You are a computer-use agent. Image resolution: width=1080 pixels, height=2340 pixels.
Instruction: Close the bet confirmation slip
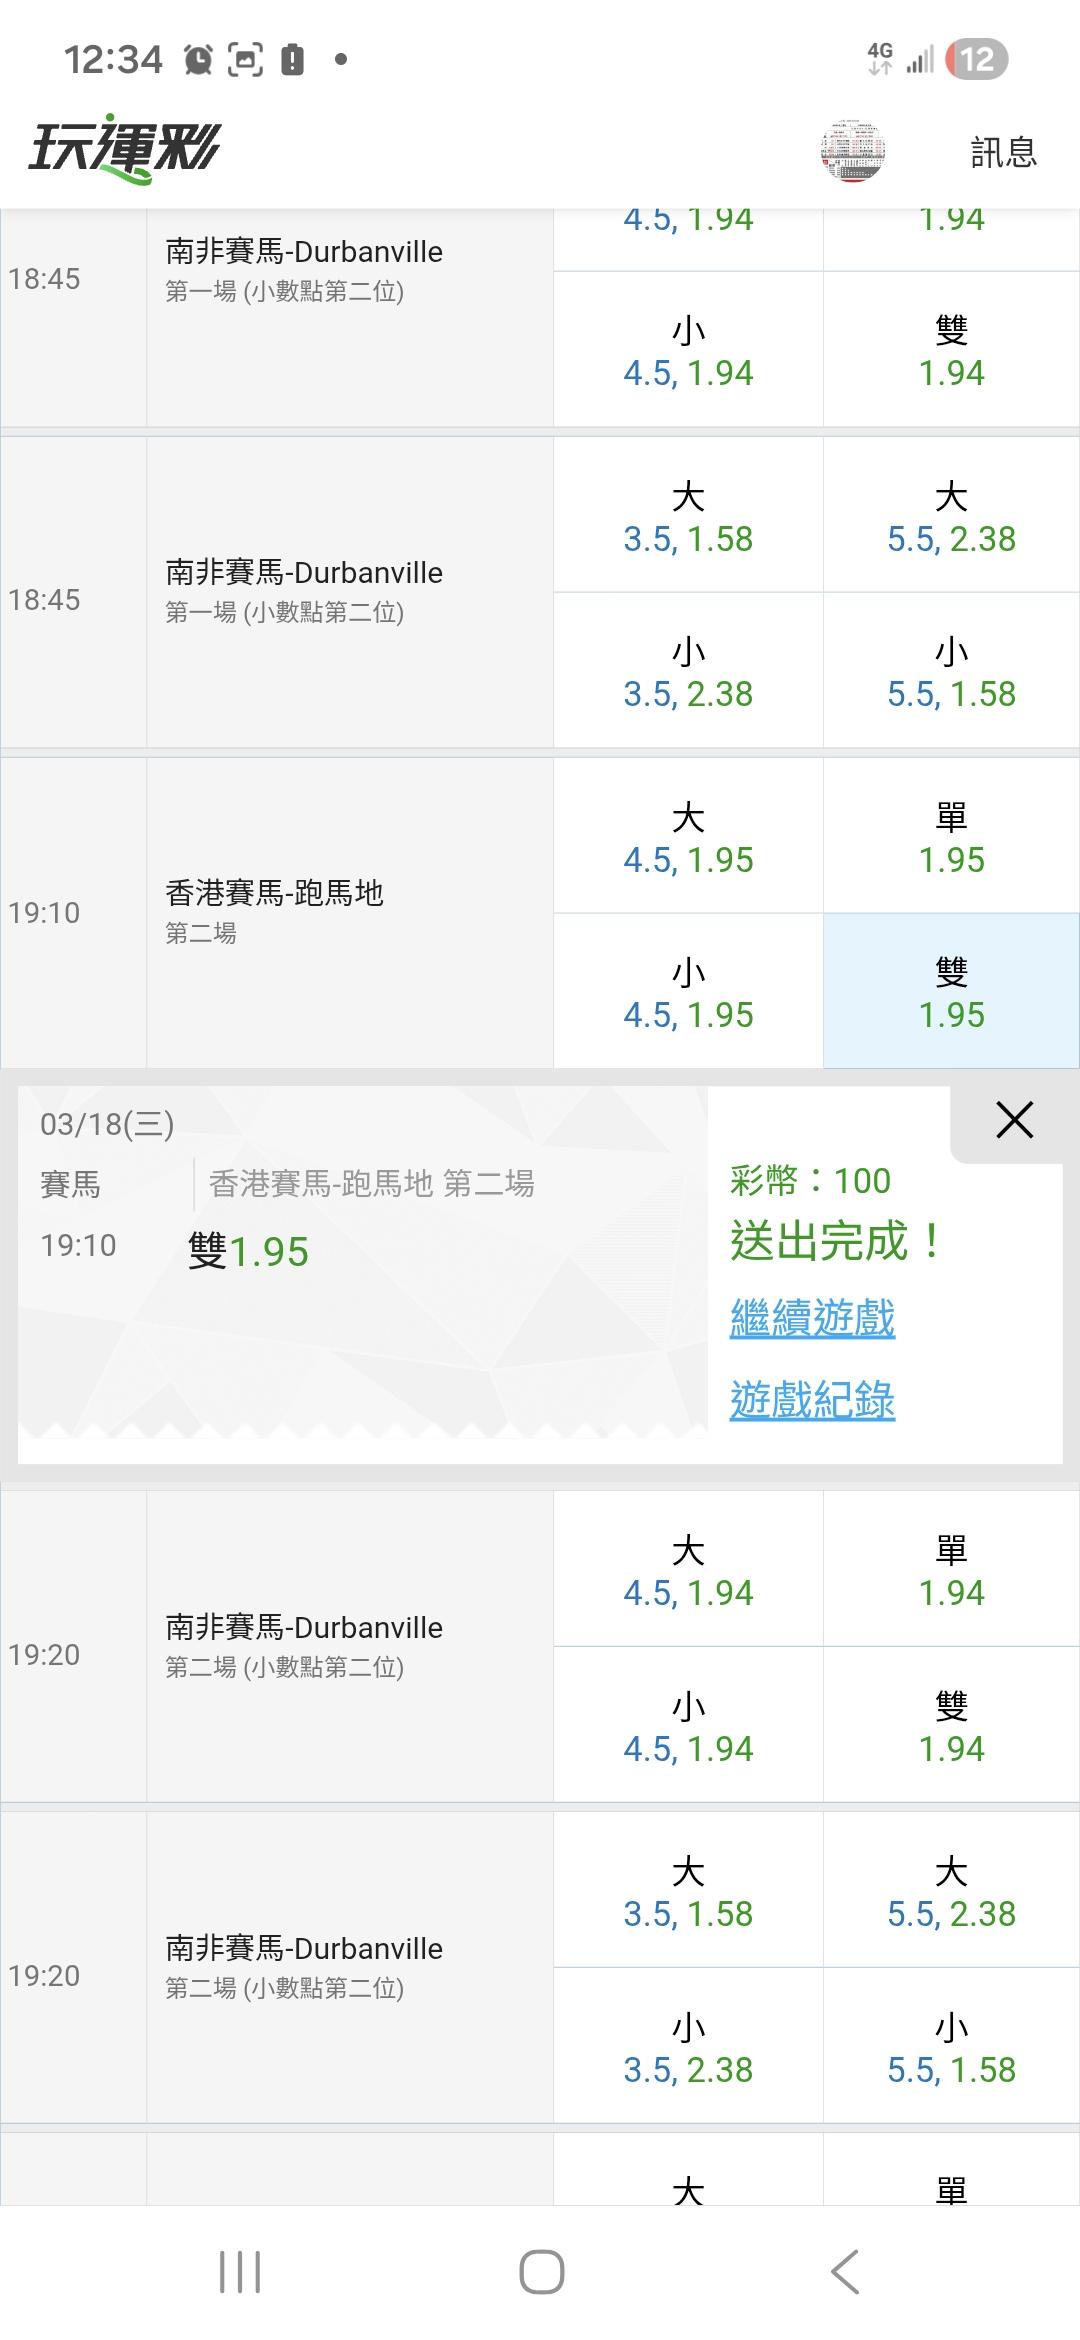coord(1014,1121)
